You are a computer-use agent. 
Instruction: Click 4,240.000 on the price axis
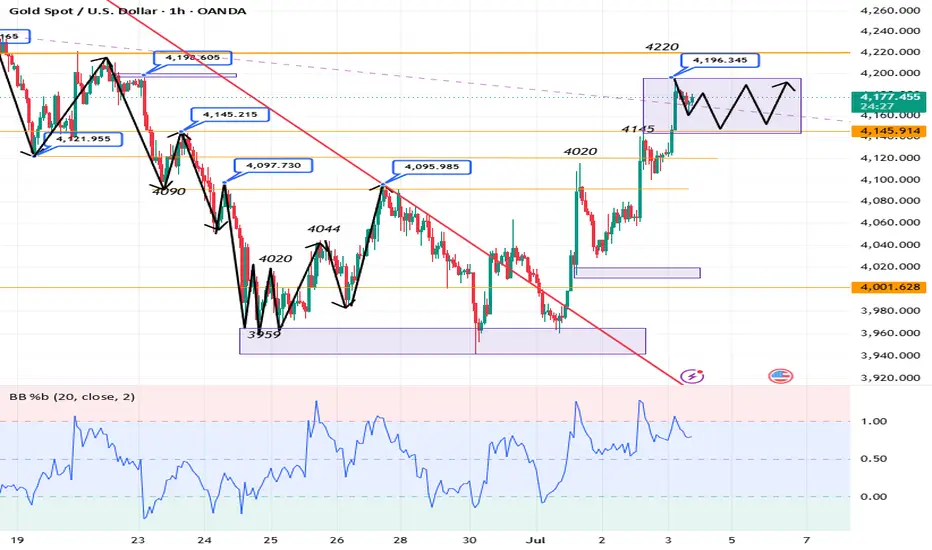[890, 31]
